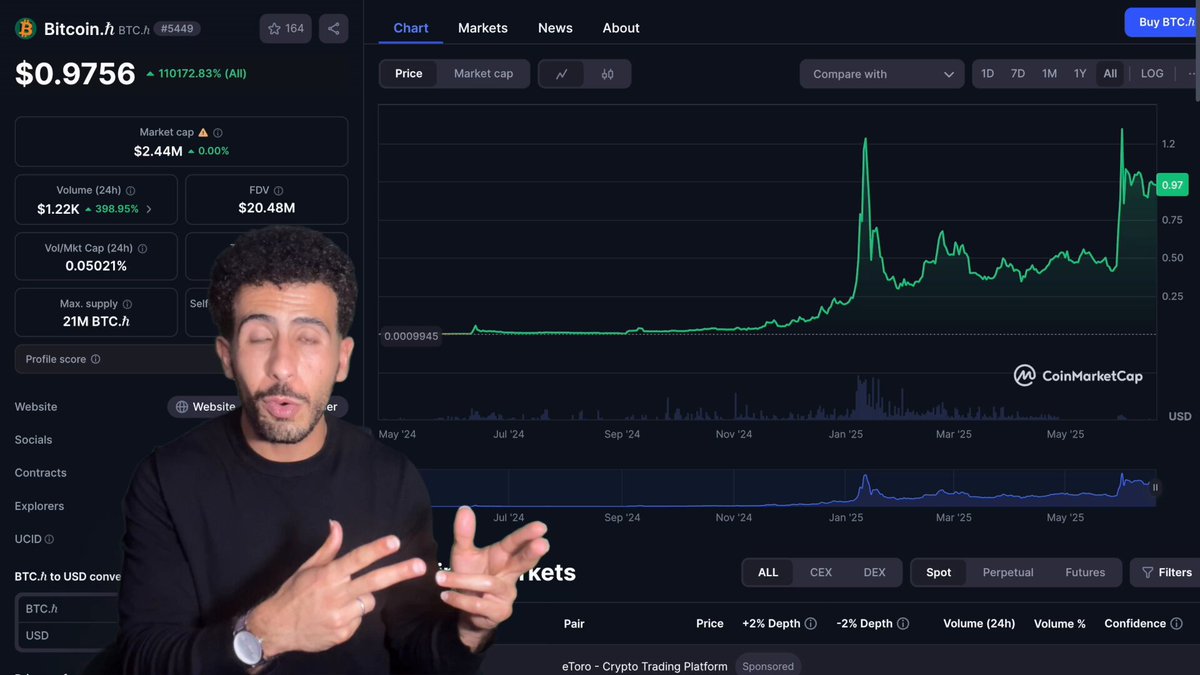The width and height of the screenshot is (1200, 675).
Task: Open the share icon button
Action: tap(334, 28)
